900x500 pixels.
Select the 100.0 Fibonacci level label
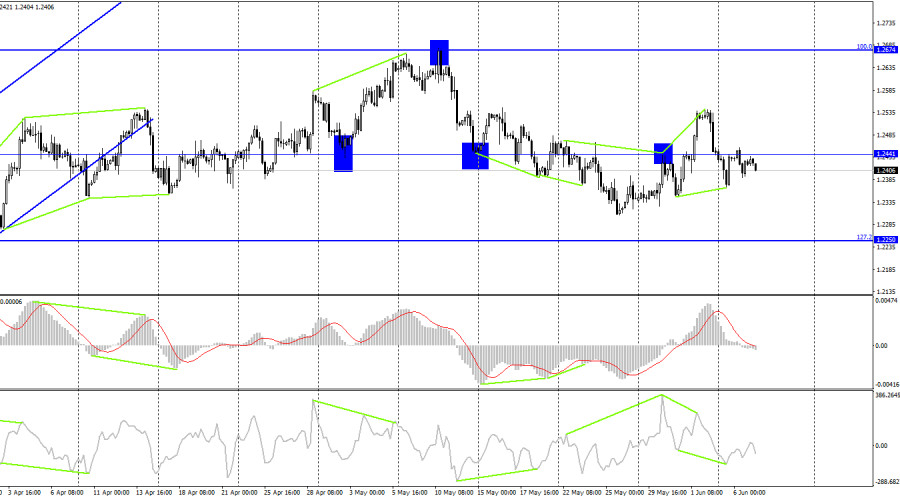pyautogui.click(x=864, y=46)
